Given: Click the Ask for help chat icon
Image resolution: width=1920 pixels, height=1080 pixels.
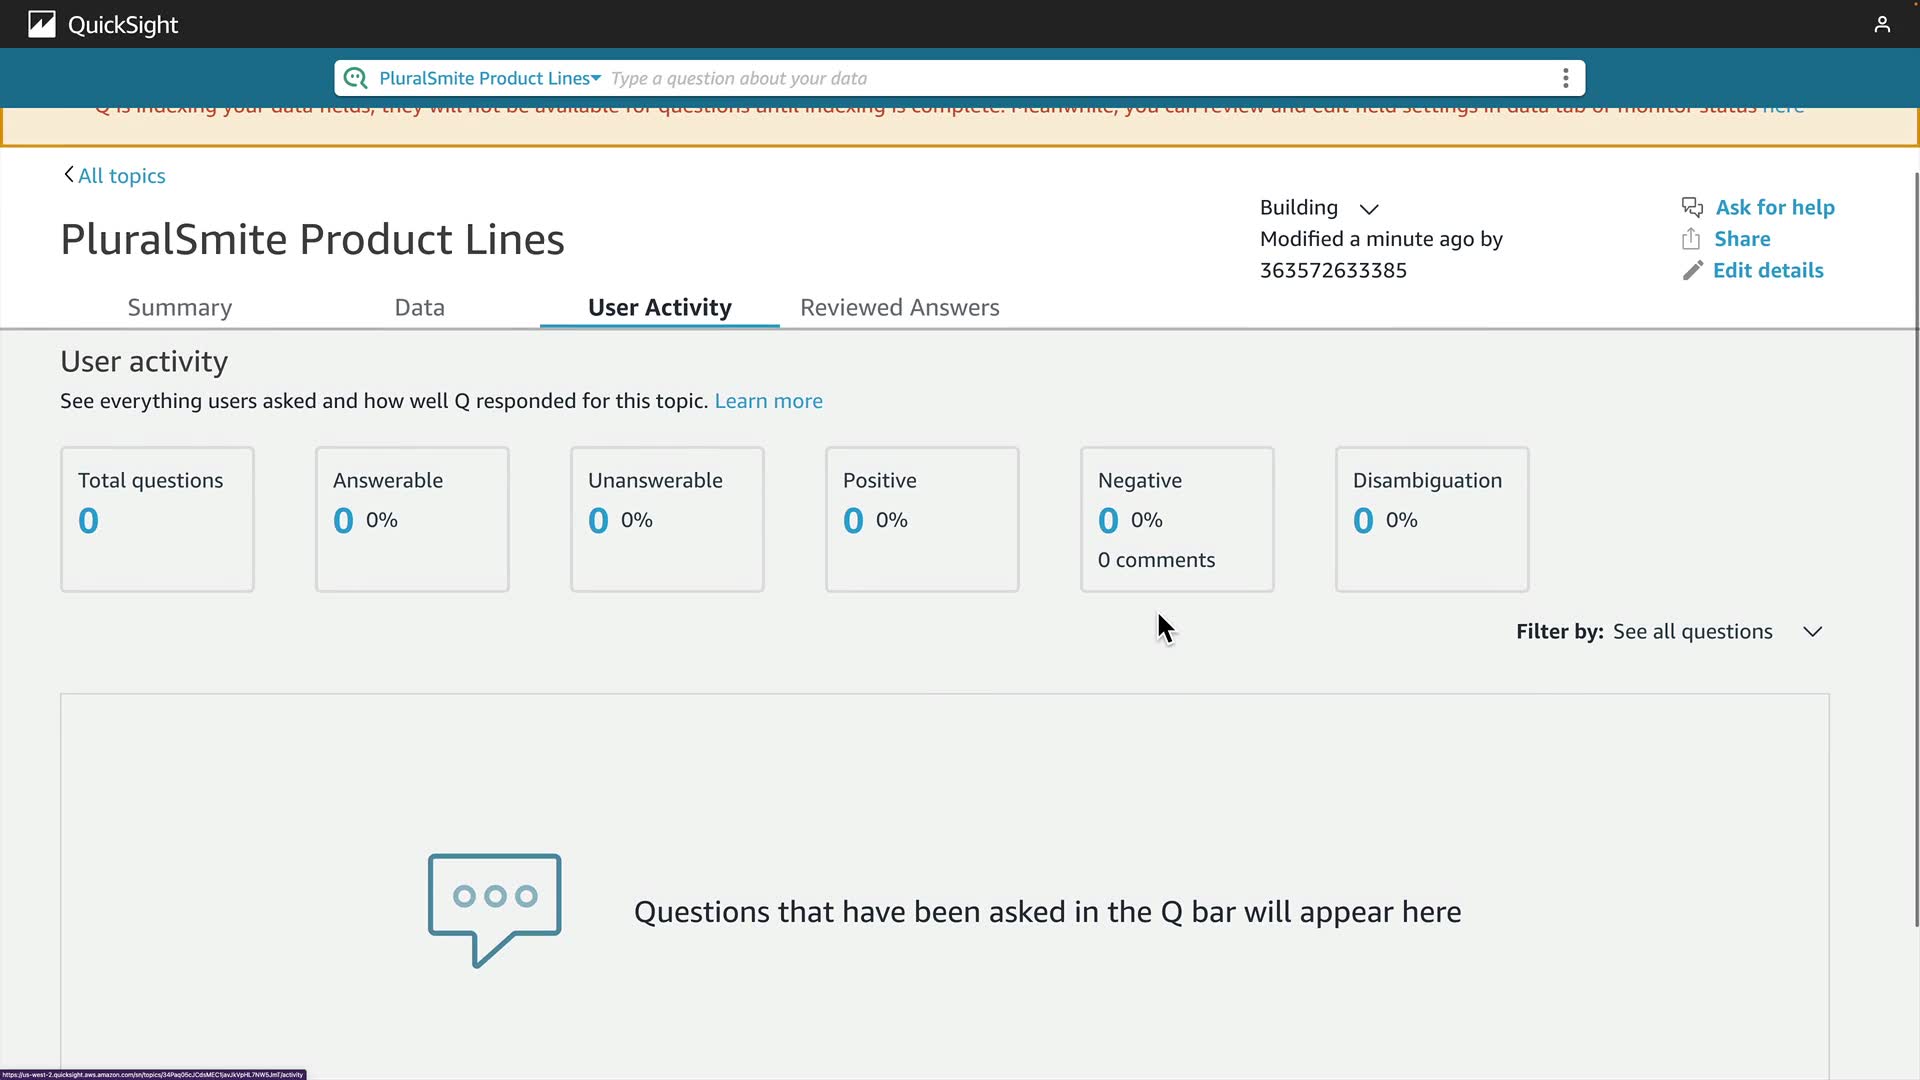Looking at the screenshot, I should (x=1692, y=207).
